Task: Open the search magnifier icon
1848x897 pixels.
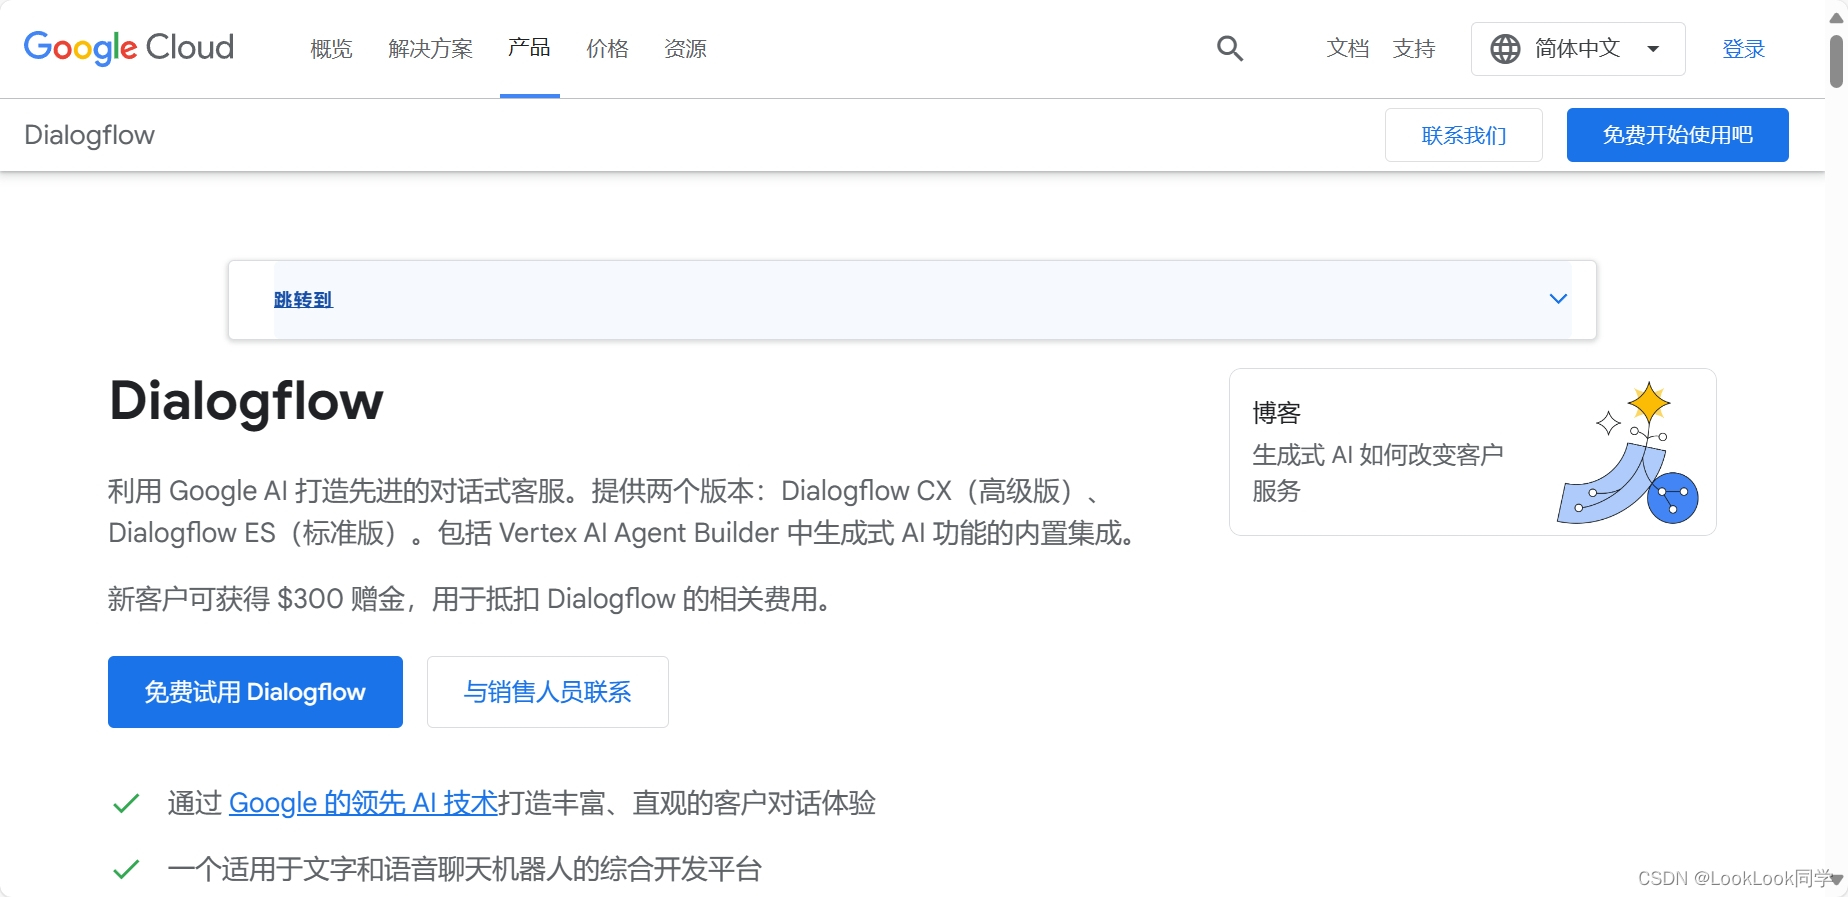Action: [x=1230, y=48]
